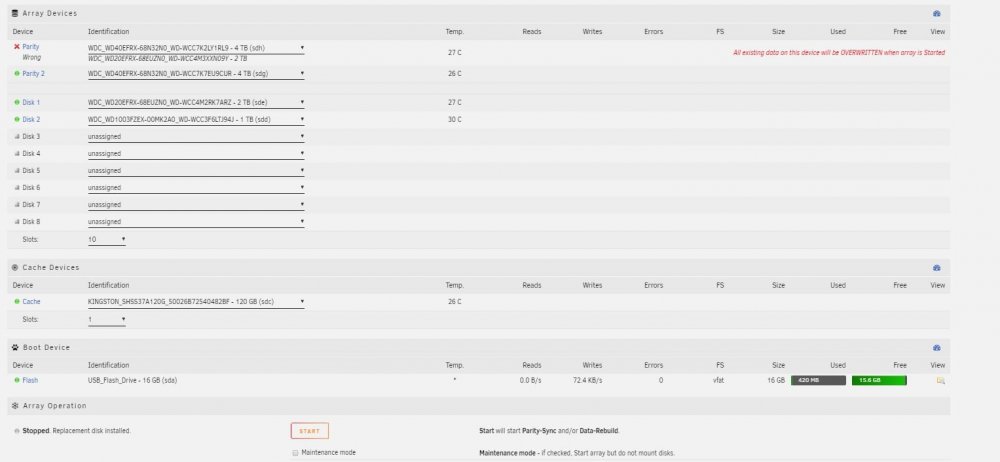Click the red X Parity status icon
Screen dimensions: 1000x462
17,47
